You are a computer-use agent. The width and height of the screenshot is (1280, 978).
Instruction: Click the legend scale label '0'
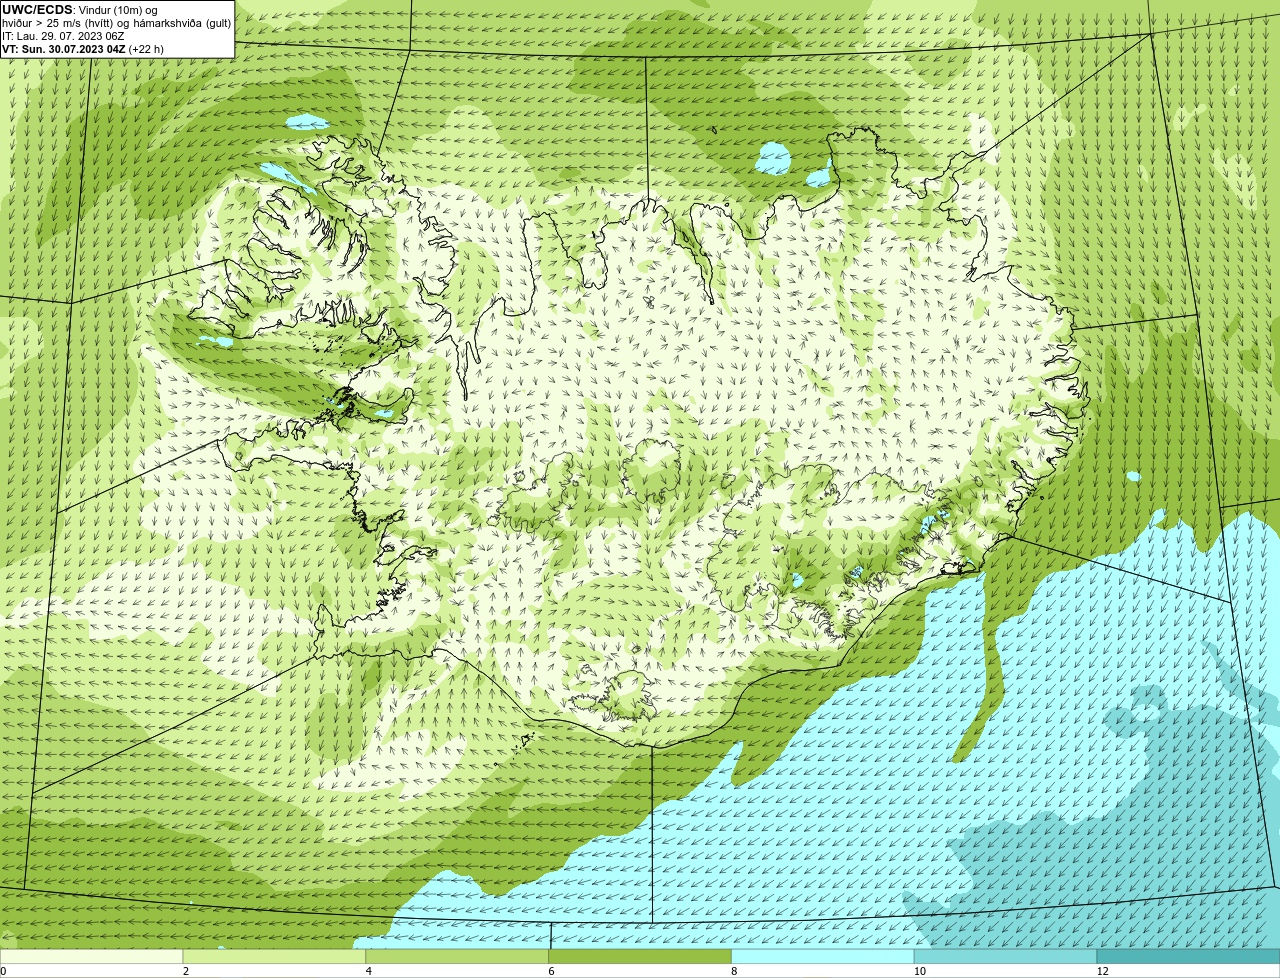(x=4, y=971)
